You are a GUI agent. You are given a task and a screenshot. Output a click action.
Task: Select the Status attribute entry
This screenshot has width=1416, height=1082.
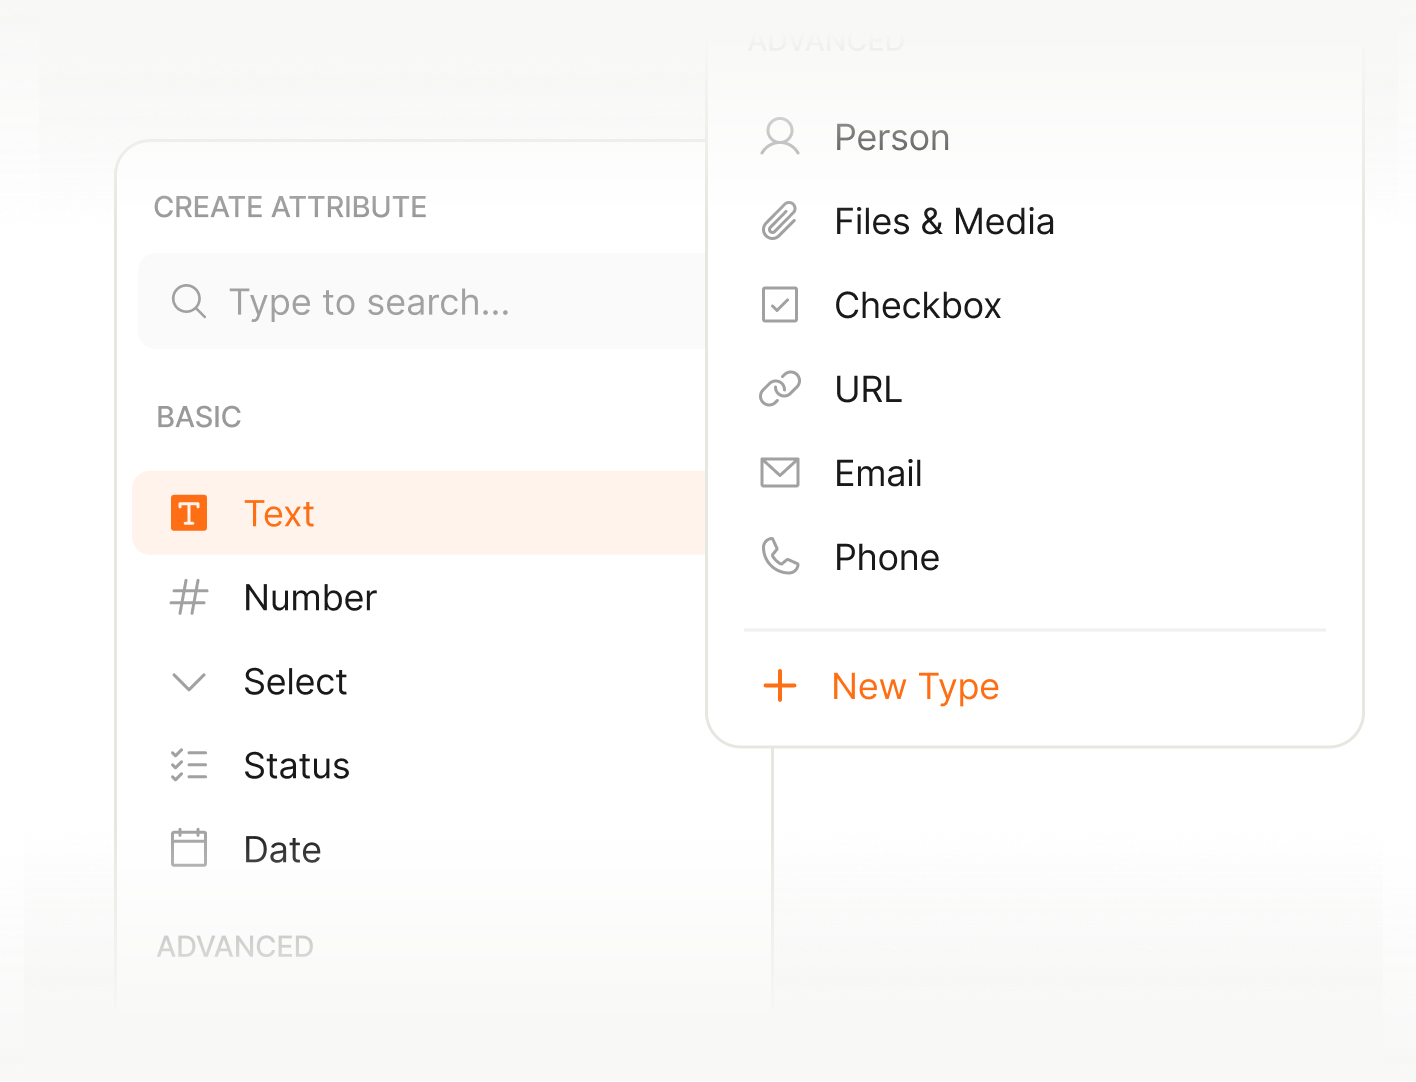pyautogui.click(x=296, y=765)
